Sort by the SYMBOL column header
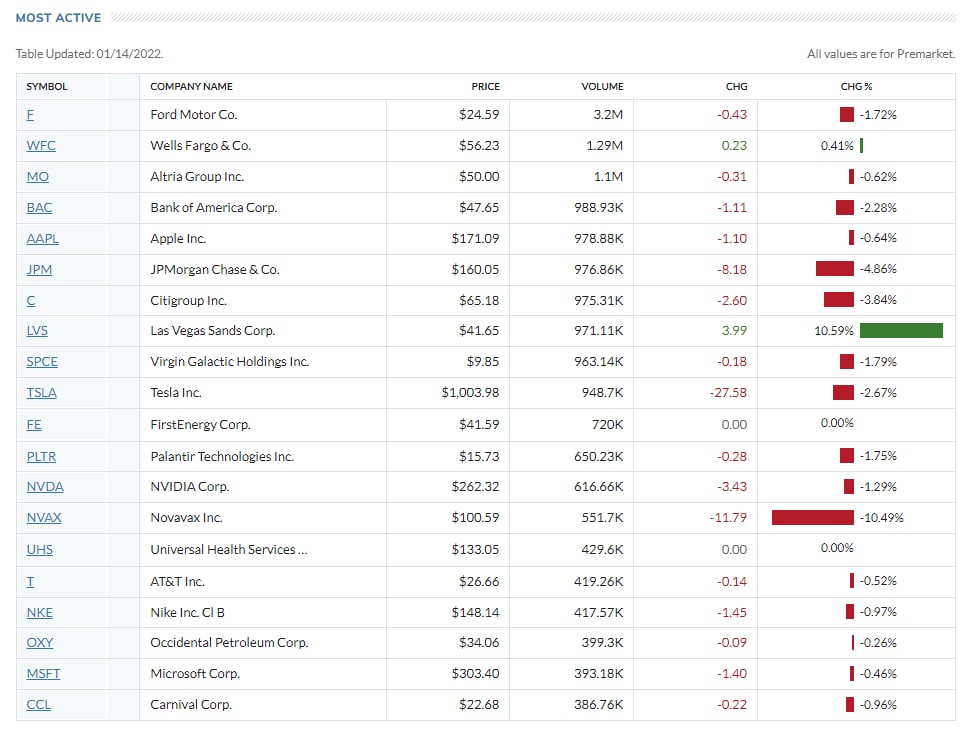970x733 pixels. [x=47, y=86]
